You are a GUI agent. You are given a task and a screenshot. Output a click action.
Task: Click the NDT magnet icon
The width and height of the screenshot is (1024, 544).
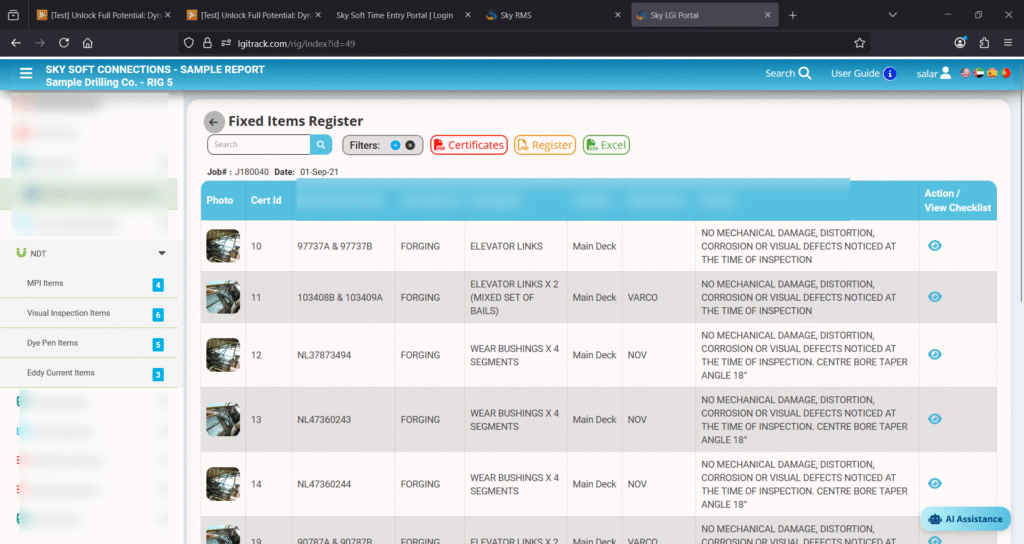(x=21, y=253)
